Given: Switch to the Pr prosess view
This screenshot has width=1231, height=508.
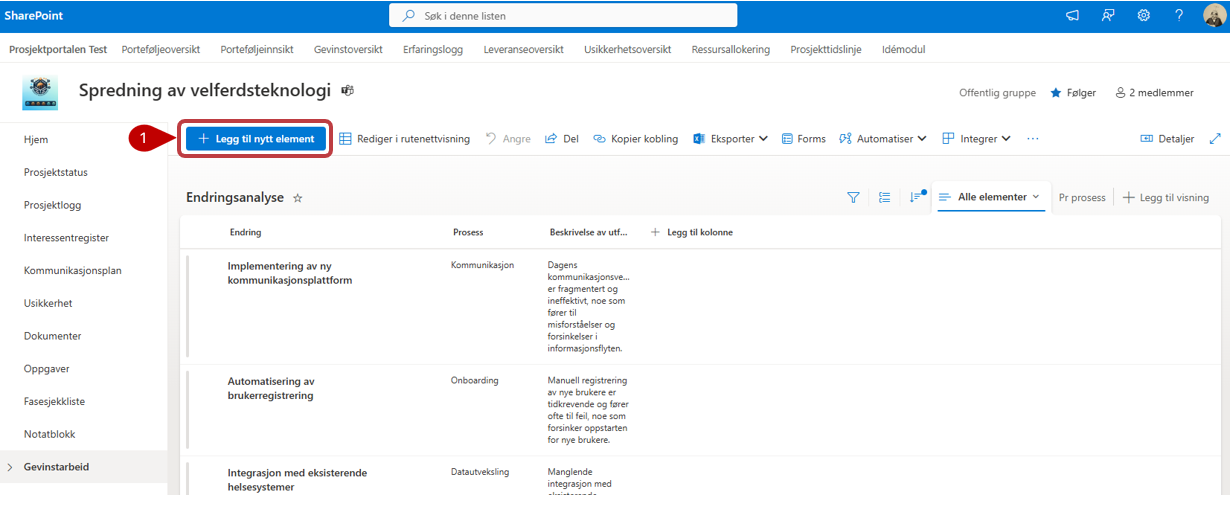Looking at the screenshot, I should (1082, 198).
